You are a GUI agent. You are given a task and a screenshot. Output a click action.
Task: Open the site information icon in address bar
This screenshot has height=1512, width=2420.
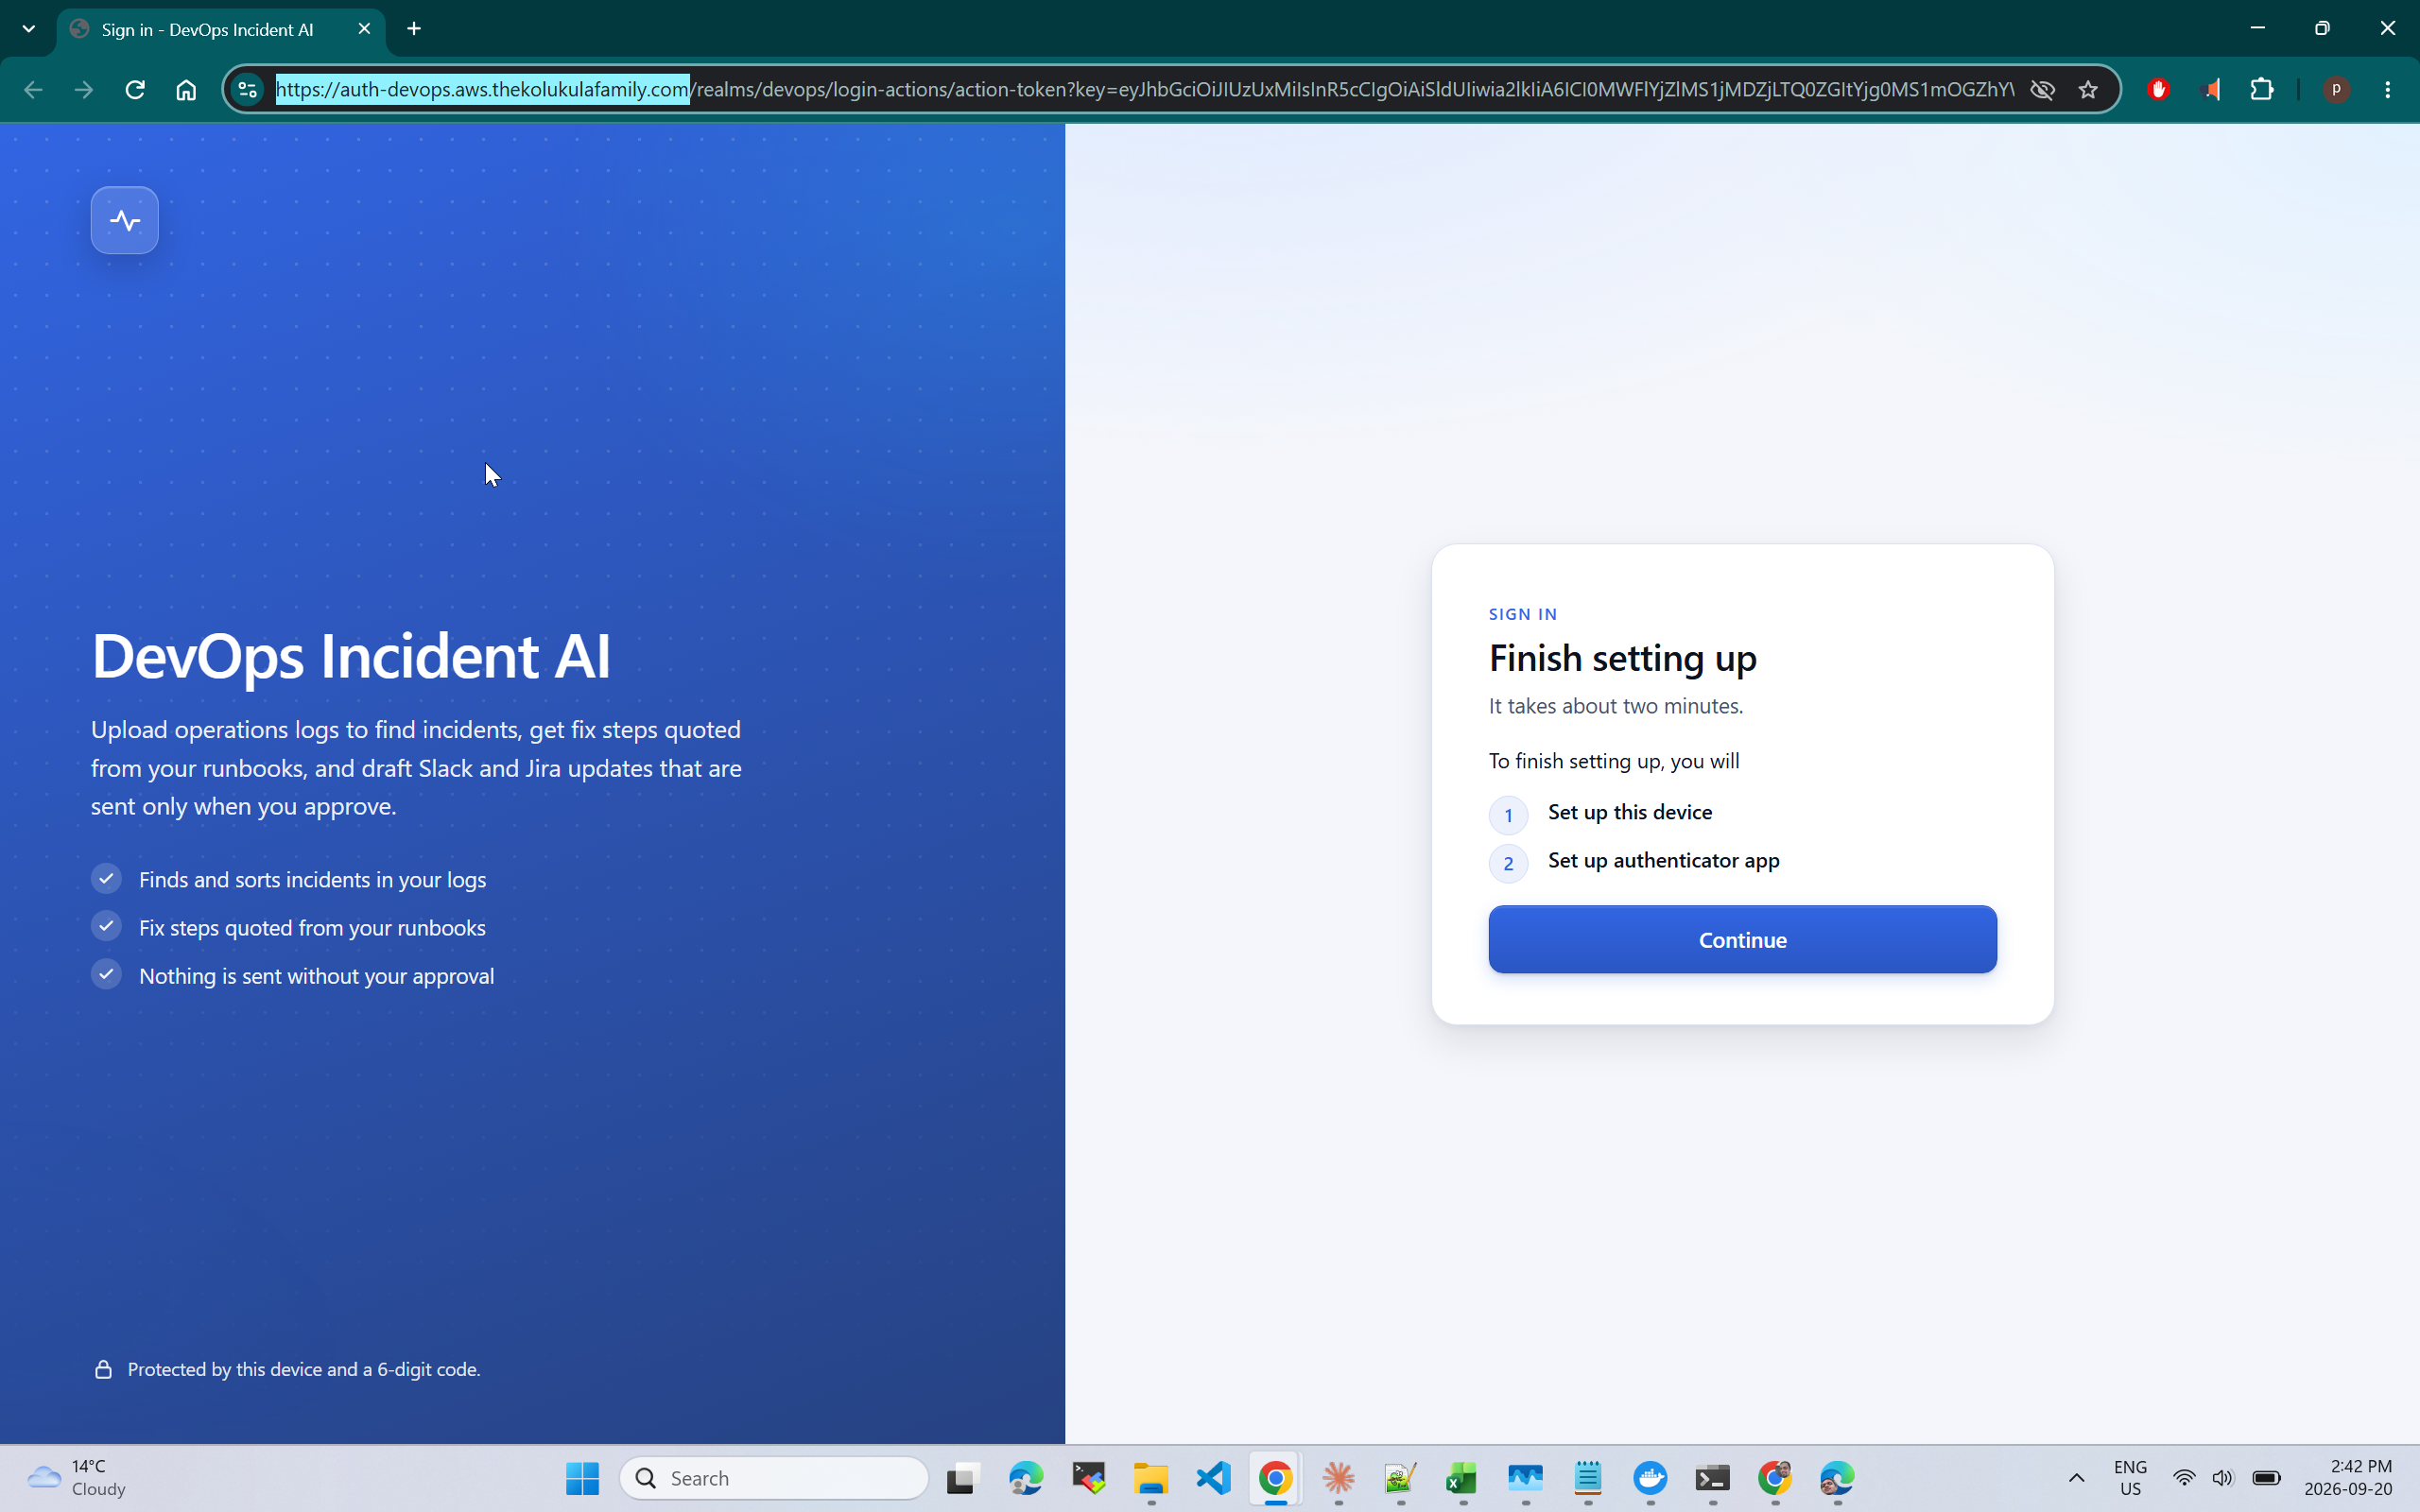247,89
